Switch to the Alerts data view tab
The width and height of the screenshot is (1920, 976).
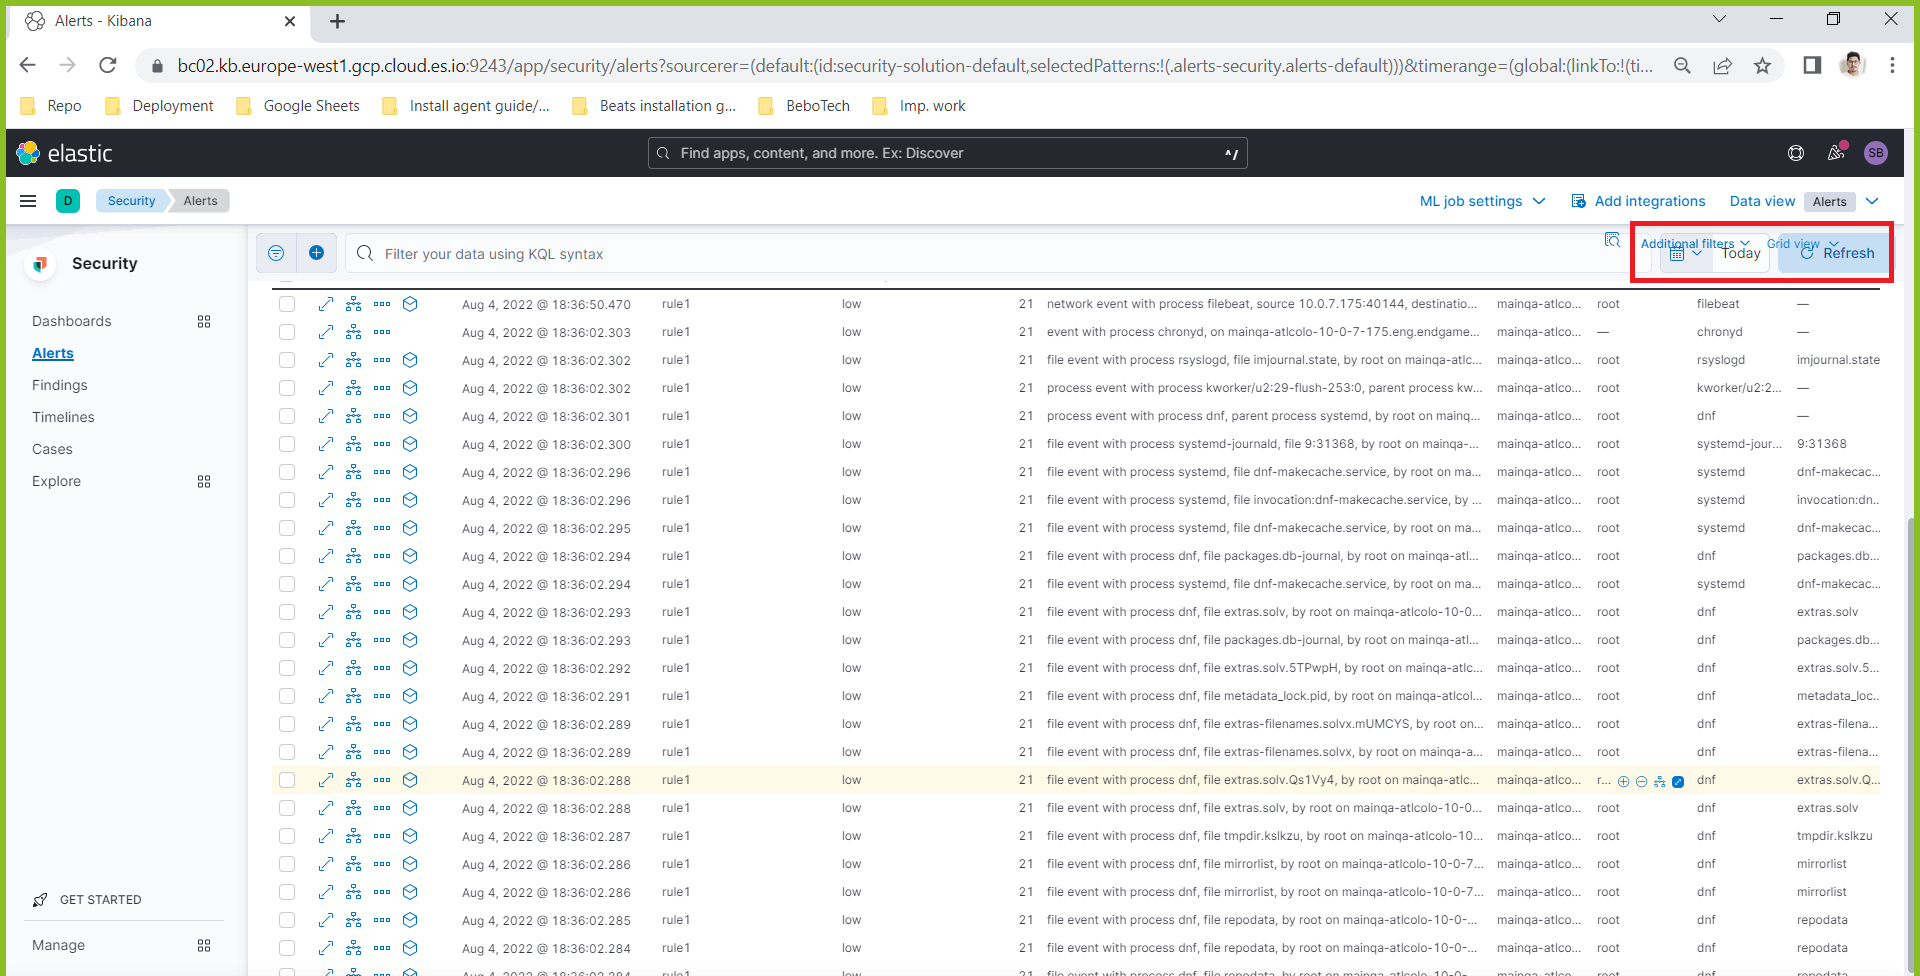1829,201
